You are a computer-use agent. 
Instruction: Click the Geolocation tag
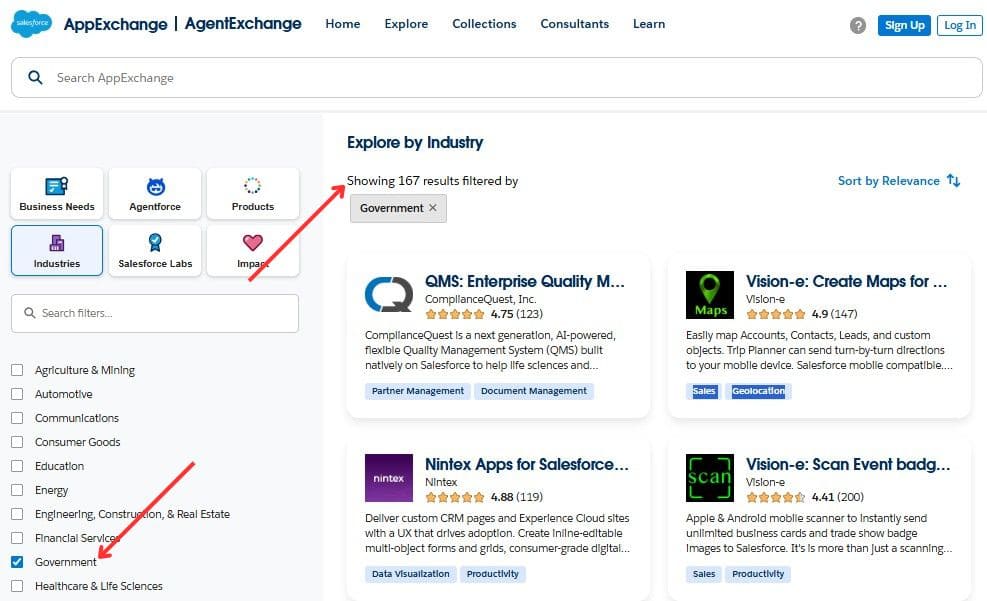[758, 391]
